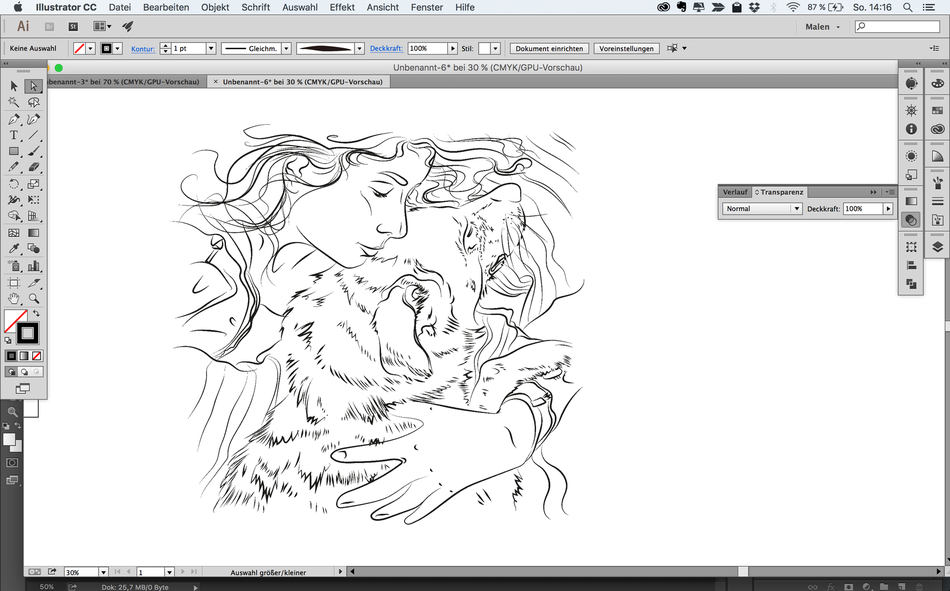
Task: Open the stroke color dropdown
Action: 118,48
